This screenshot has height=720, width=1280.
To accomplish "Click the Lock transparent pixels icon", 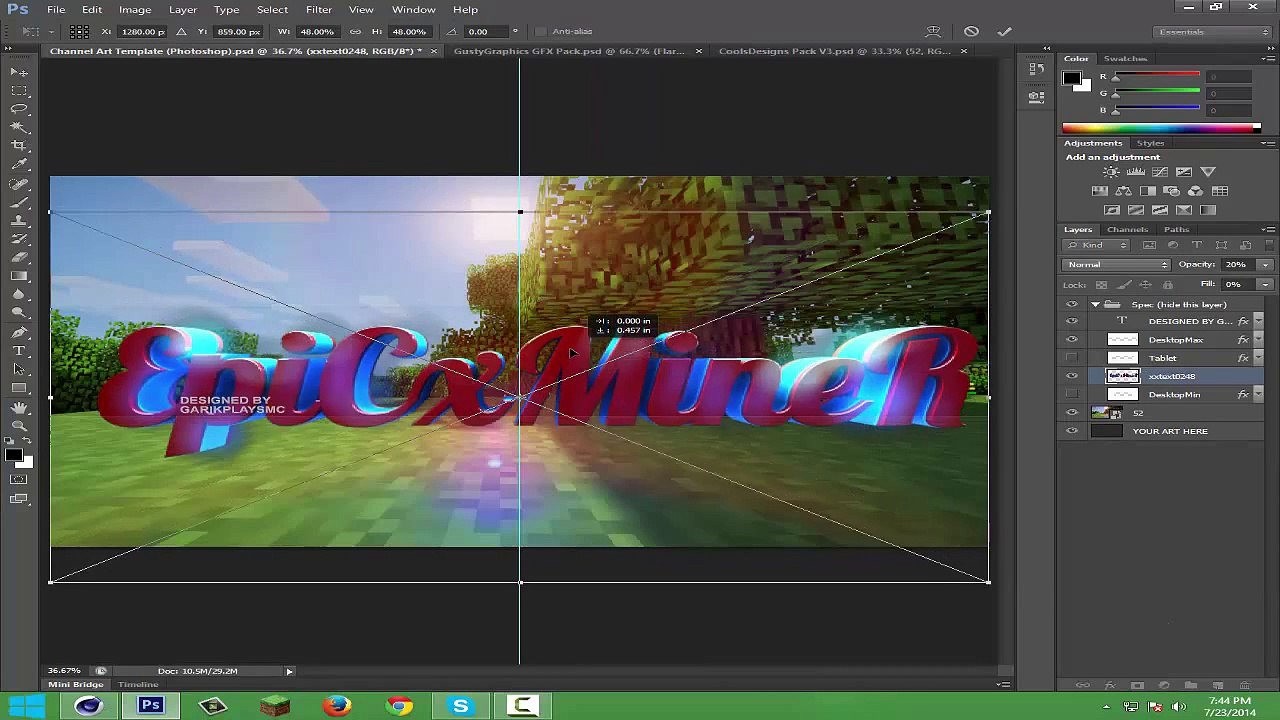I will pyautogui.click(x=1101, y=285).
